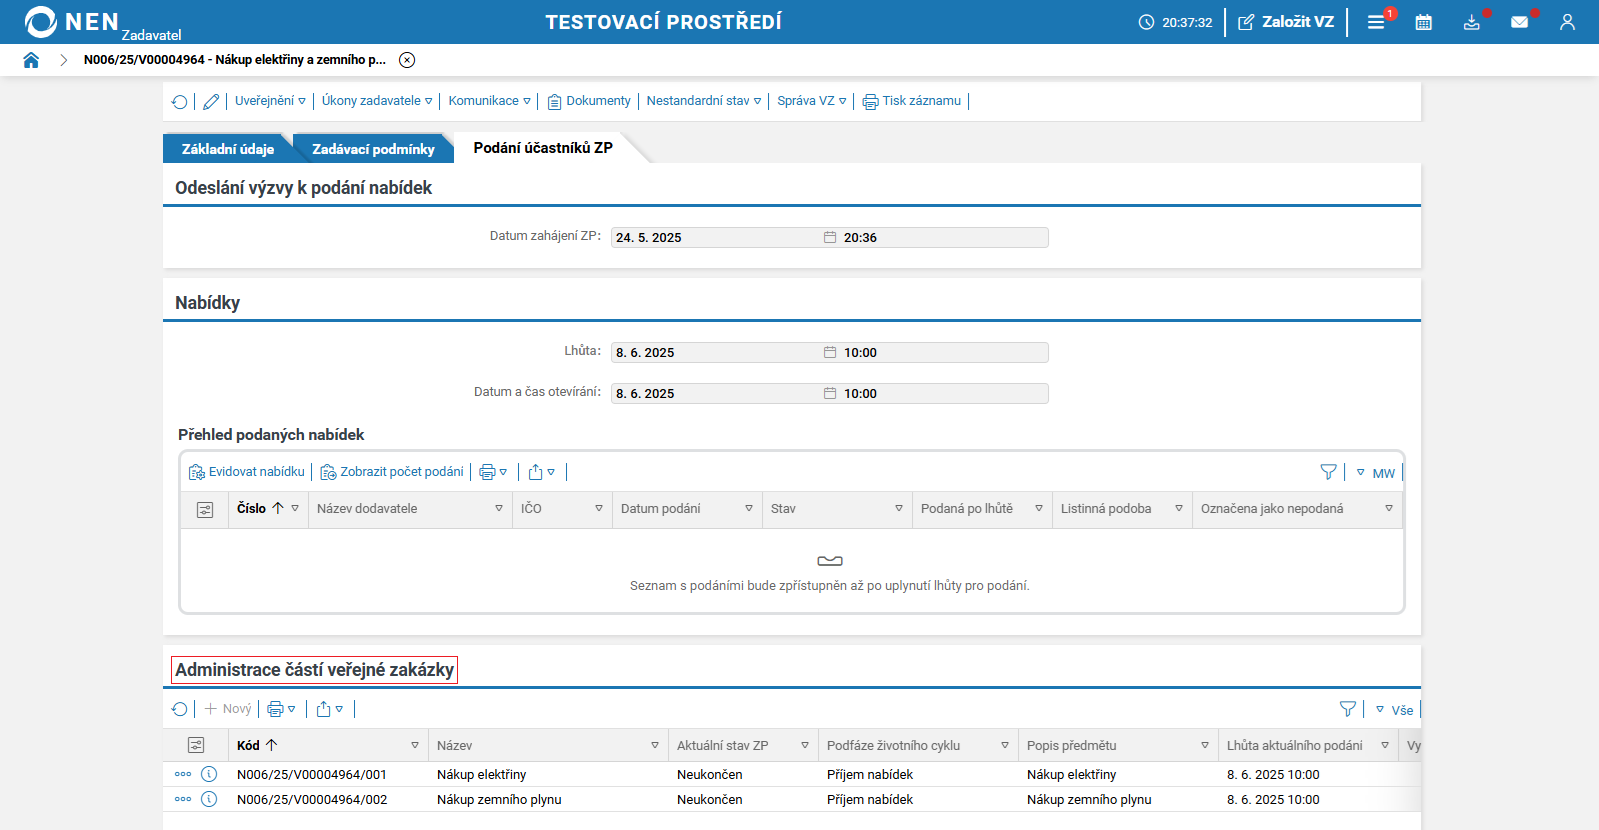Click Zobrazit počet podání button
1599x830 pixels.
[392, 472]
